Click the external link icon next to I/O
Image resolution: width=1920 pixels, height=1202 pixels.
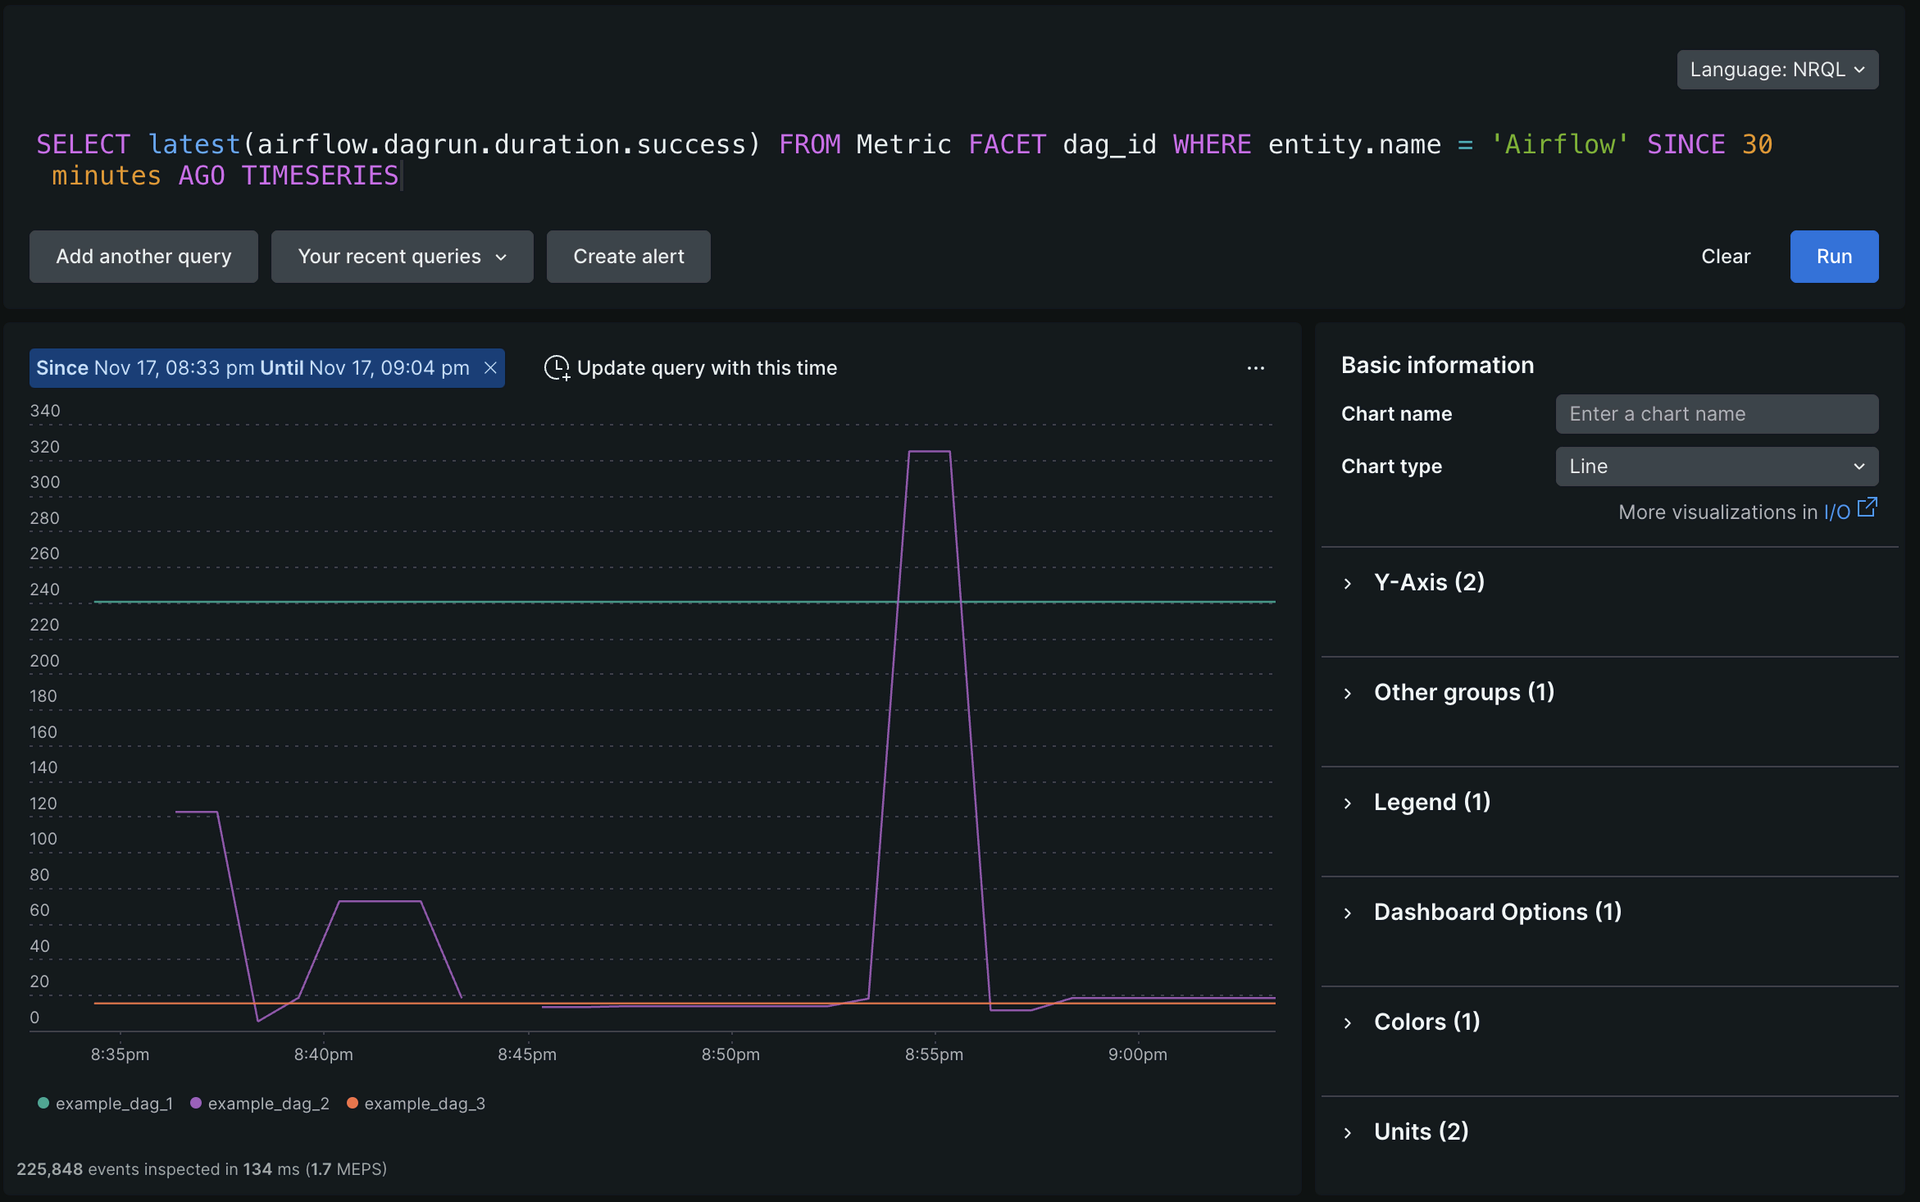(1867, 509)
